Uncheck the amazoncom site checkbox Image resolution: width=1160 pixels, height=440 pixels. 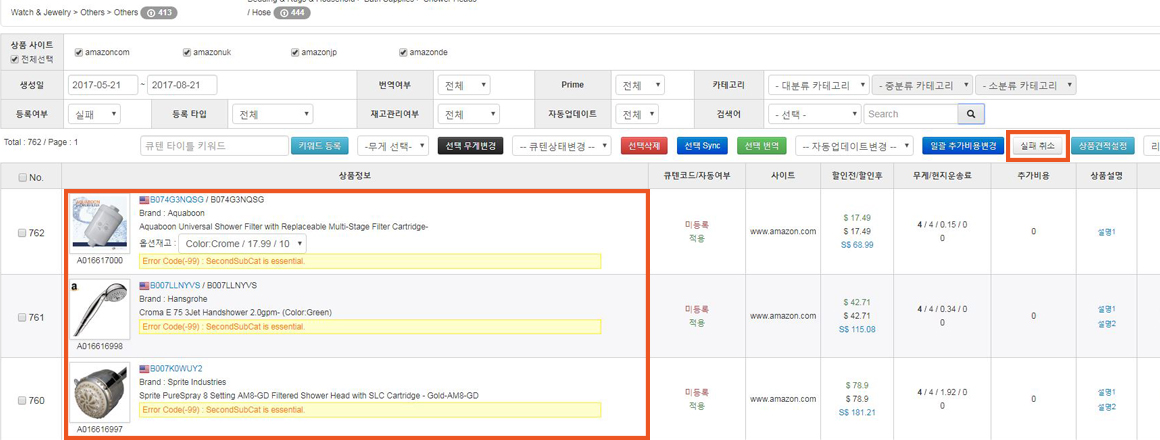tap(79, 53)
